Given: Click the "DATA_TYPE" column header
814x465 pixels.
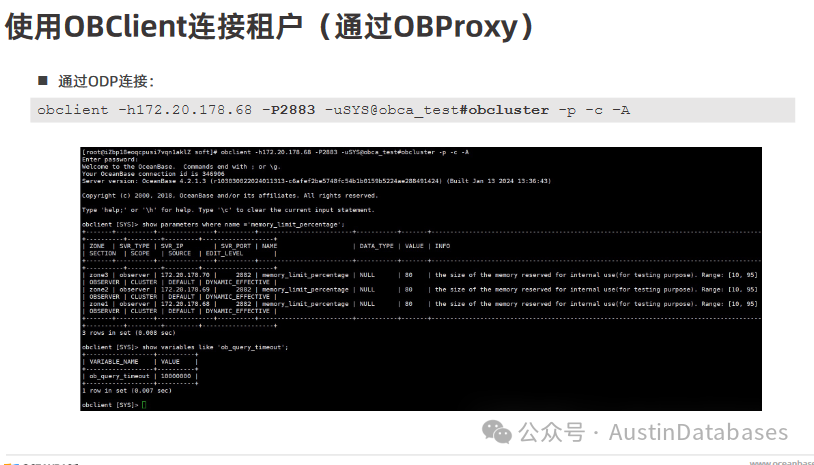Looking at the screenshot, I should tap(376, 246).
